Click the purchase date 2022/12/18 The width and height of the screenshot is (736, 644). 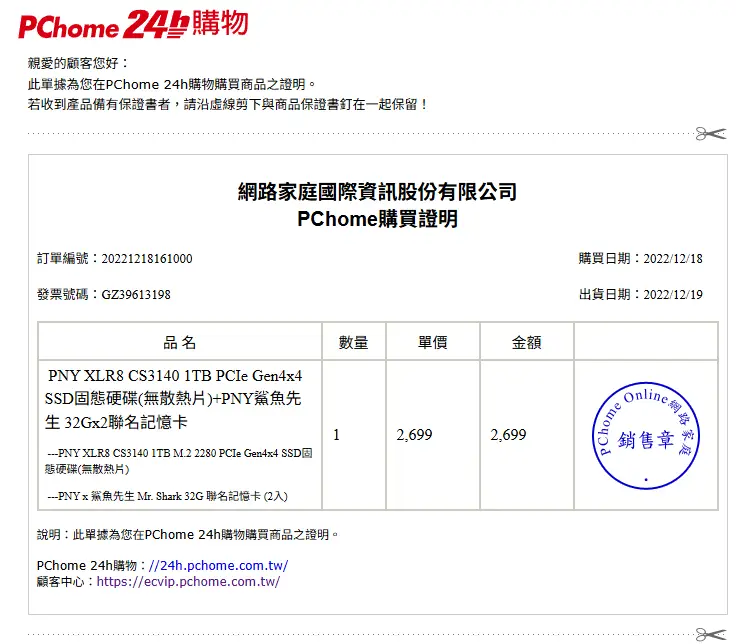672,259
